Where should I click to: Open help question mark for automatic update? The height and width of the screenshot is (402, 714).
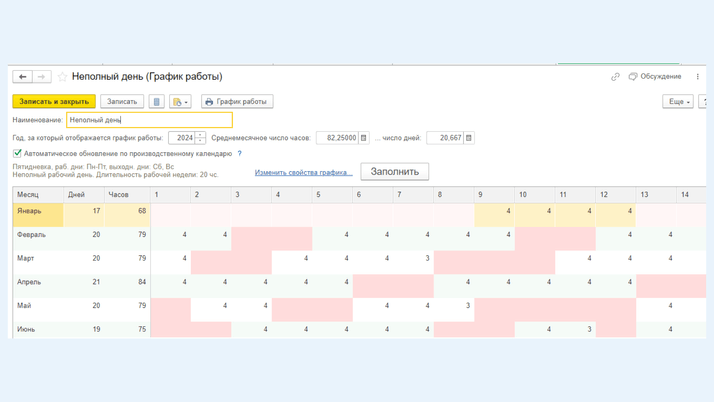click(240, 153)
